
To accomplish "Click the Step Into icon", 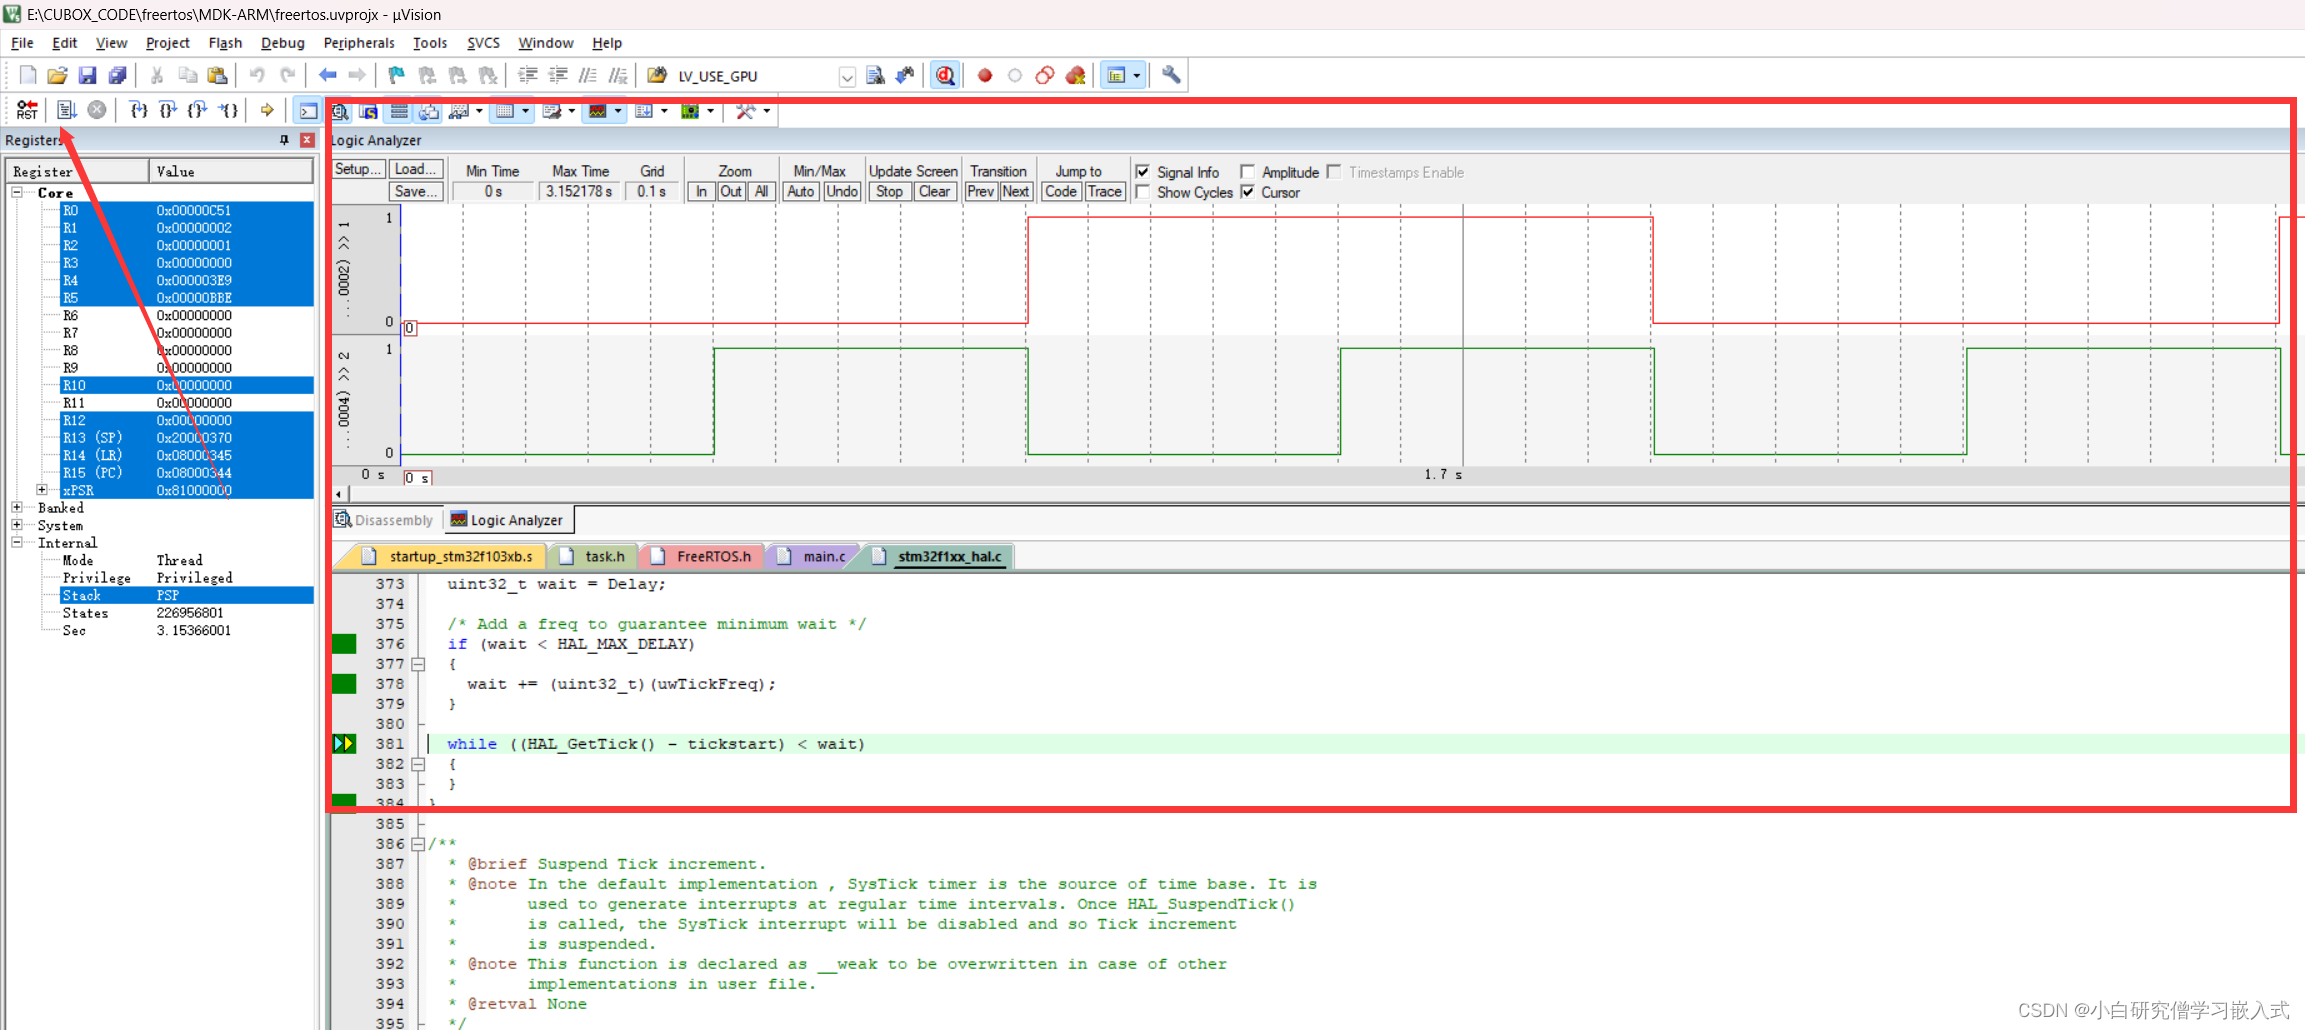I will point(139,110).
